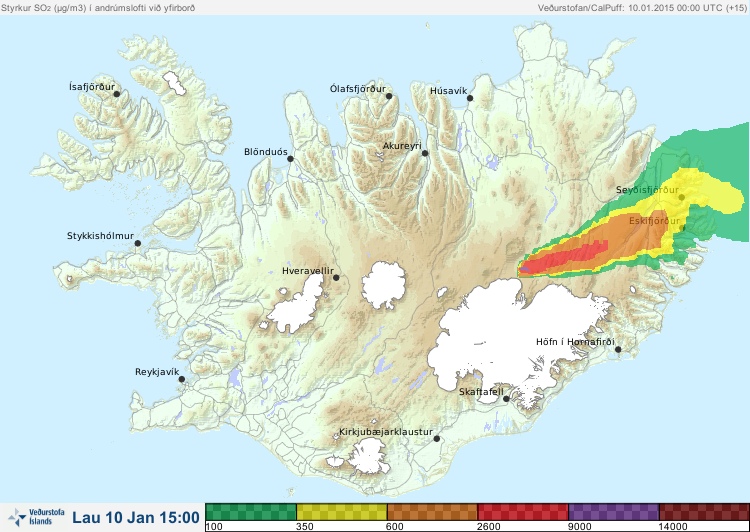Image resolution: width=750 pixels, height=532 pixels.
Task: Click the Ólafsfjörður marker dot
Action: [389, 96]
